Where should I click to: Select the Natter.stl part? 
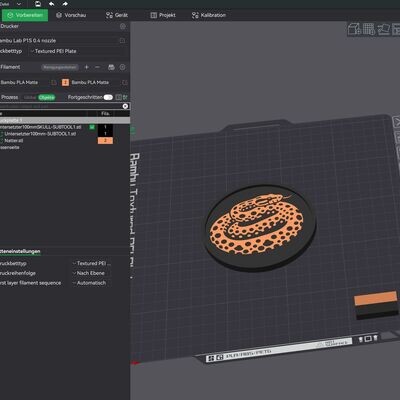(x=14, y=141)
